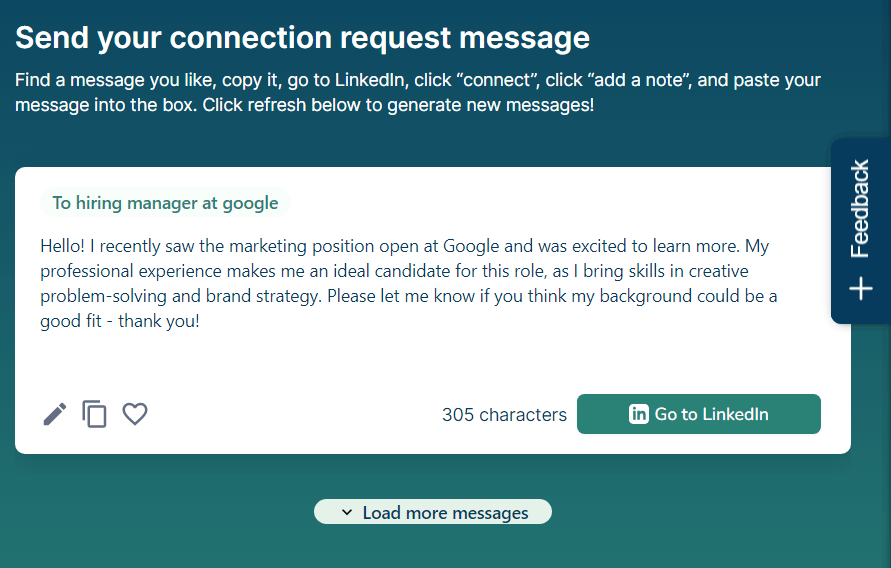Click the word 'Google' in the message body

(x=471, y=247)
